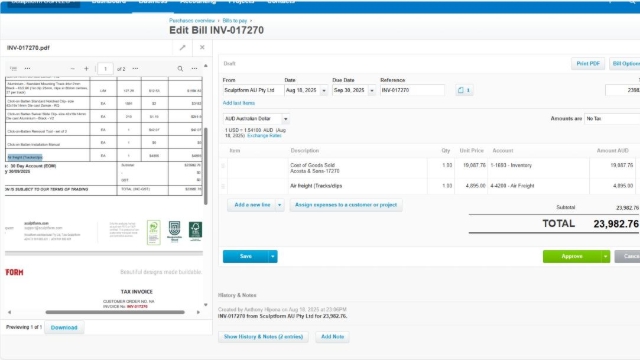Screen dimensions: 640x360
Task: Follow the Purchases overview breadcrumb
Action: (192, 20)
